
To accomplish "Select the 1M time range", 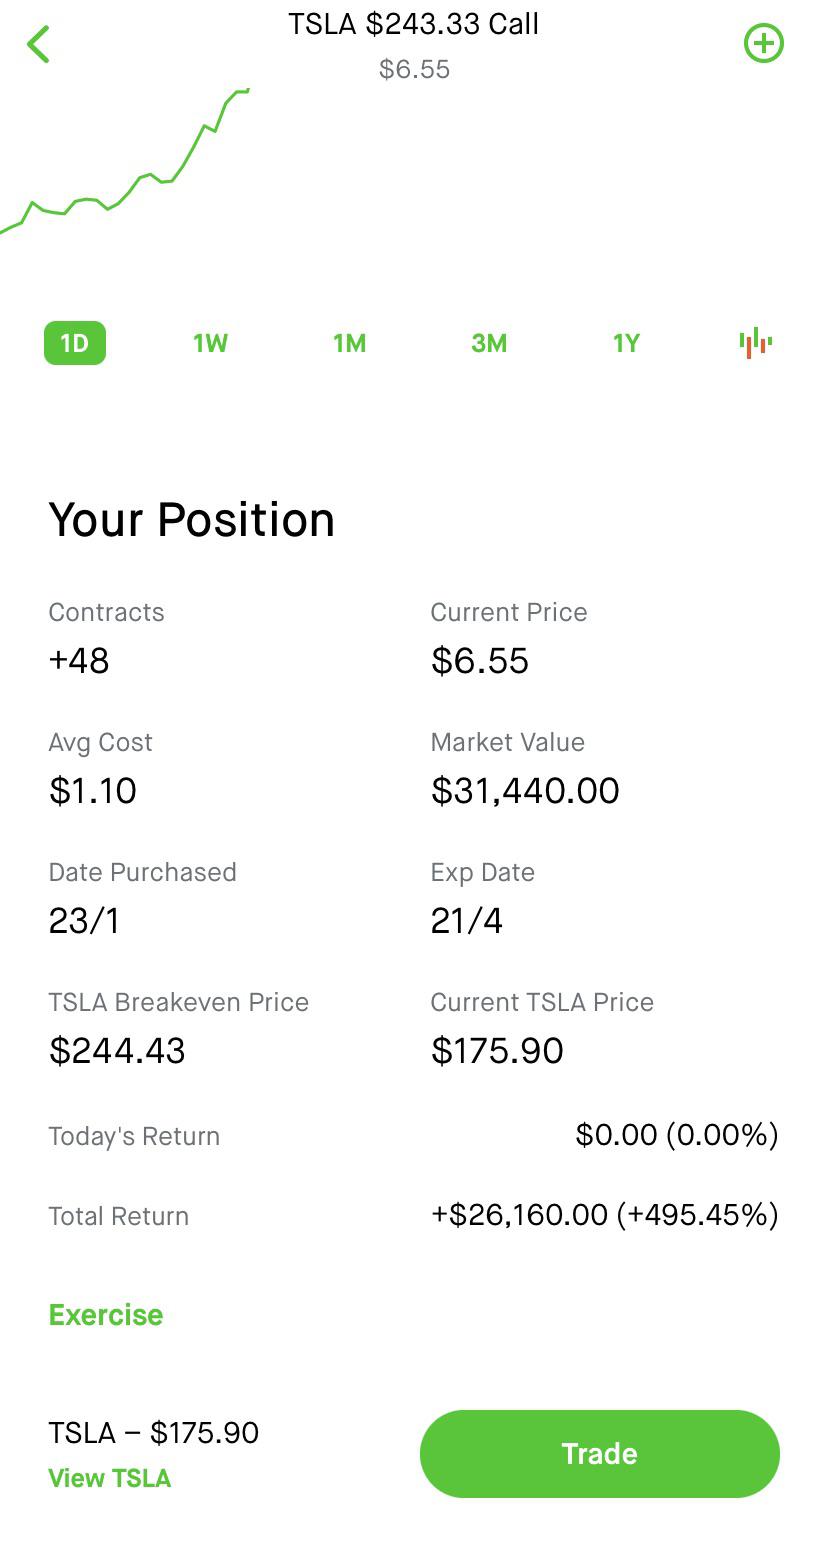I will [x=349, y=343].
